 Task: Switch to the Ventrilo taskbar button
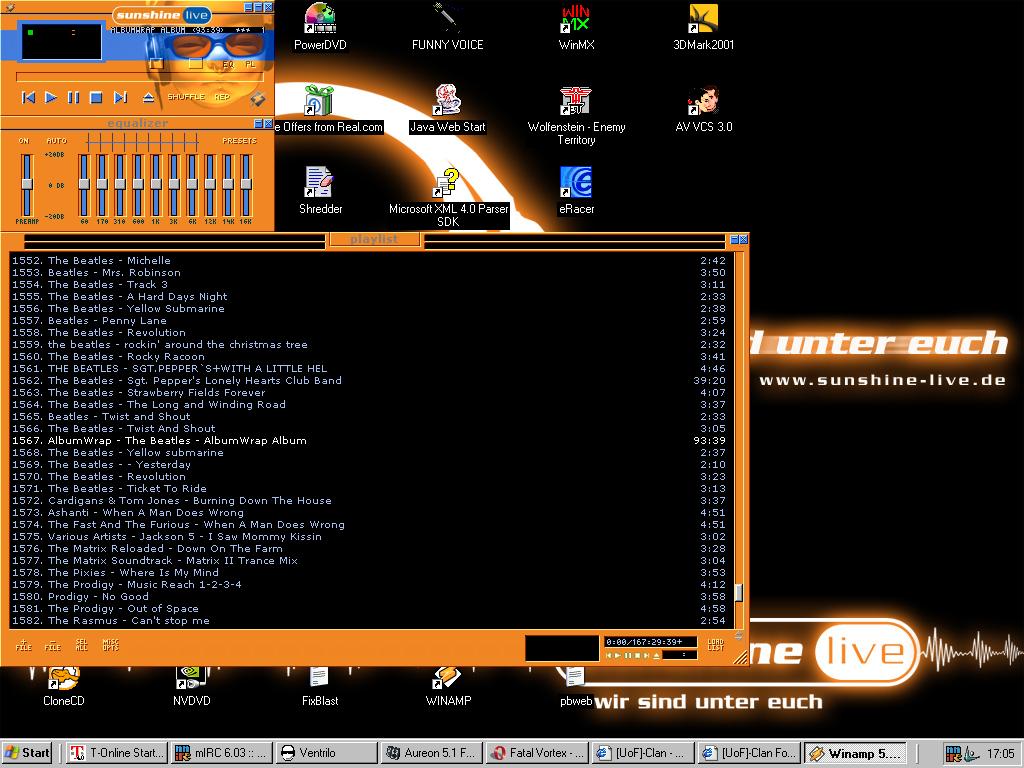(327, 753)
